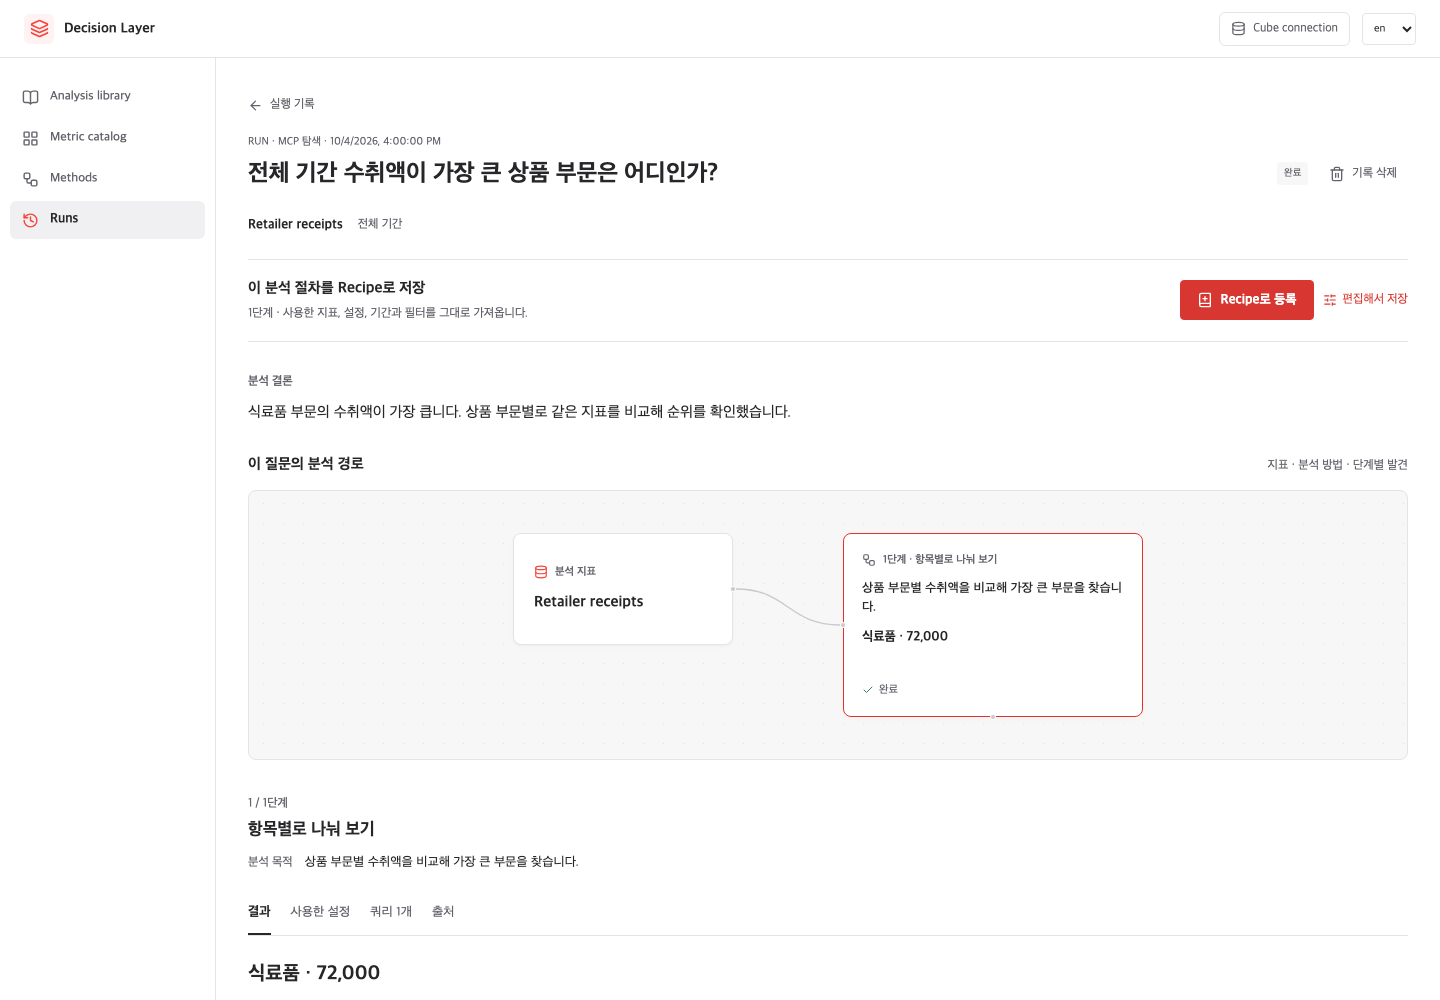
Task: Go to Metric catalog page
Action: tap(107, 137)
